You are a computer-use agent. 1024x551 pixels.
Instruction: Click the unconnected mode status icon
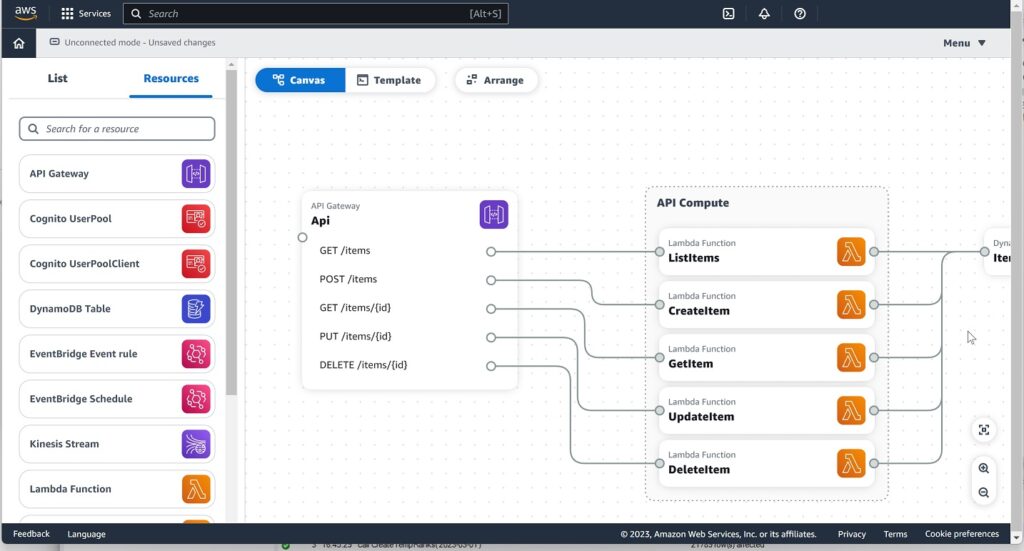[55, 42]
